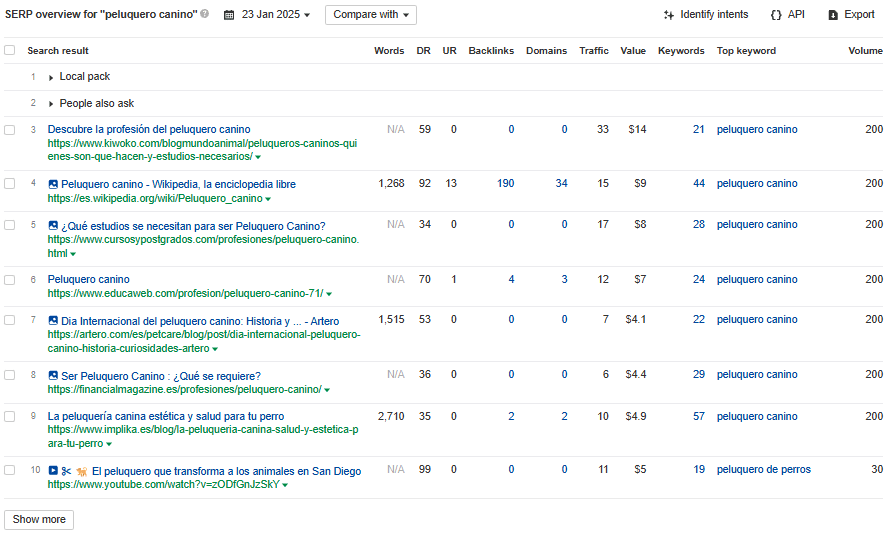Click the help icon beside the SERP overview title
This screenshot has width=886, height=533.
(205, 15)
